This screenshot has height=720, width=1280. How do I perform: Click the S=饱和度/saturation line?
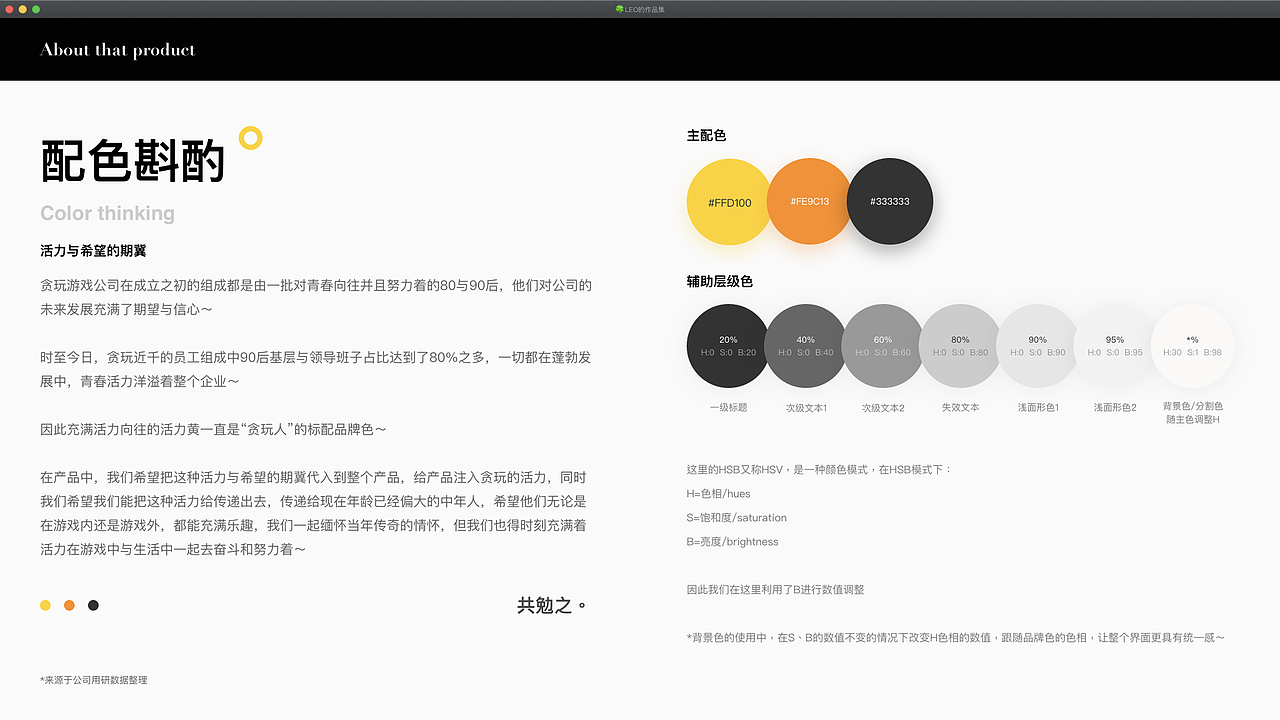737,518
